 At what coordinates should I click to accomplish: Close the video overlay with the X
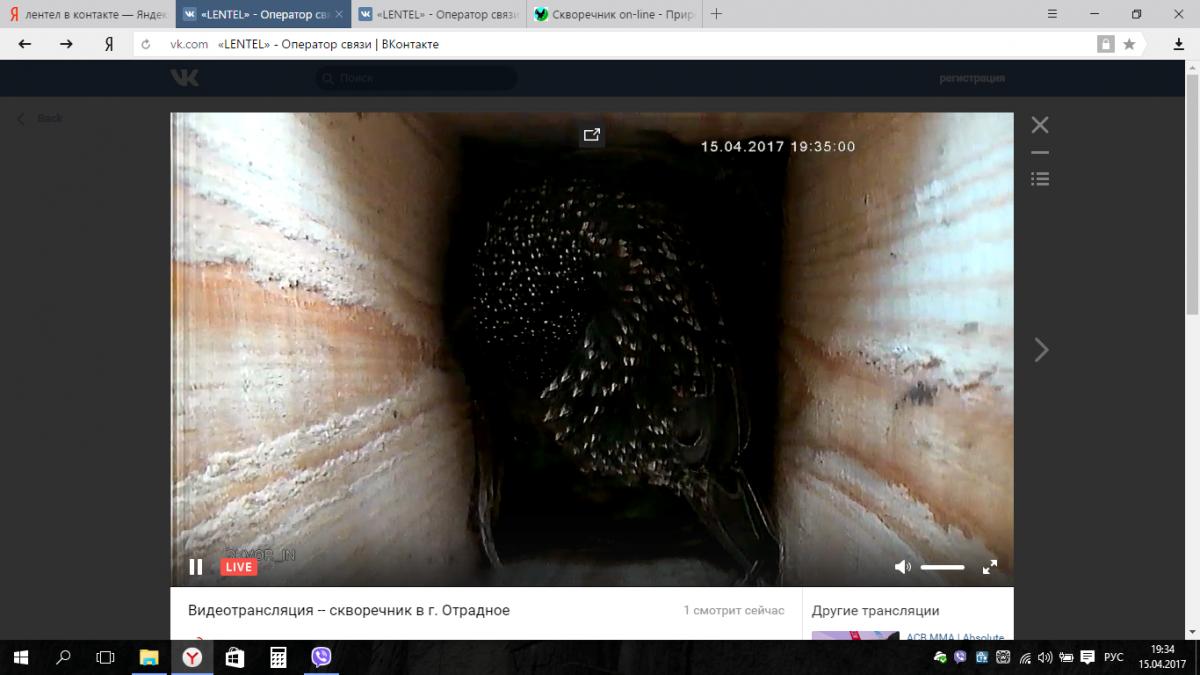(x=1040, y=125)
